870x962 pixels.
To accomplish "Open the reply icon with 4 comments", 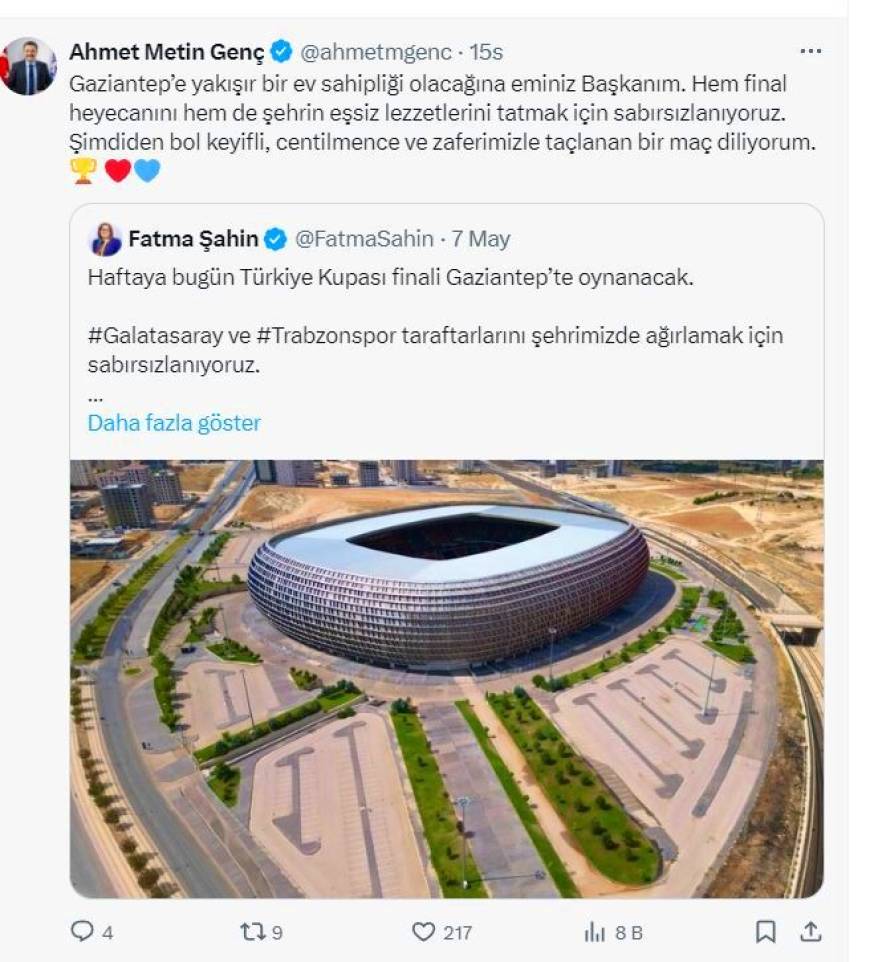I will pyautogui.click(x=82, y=931).
